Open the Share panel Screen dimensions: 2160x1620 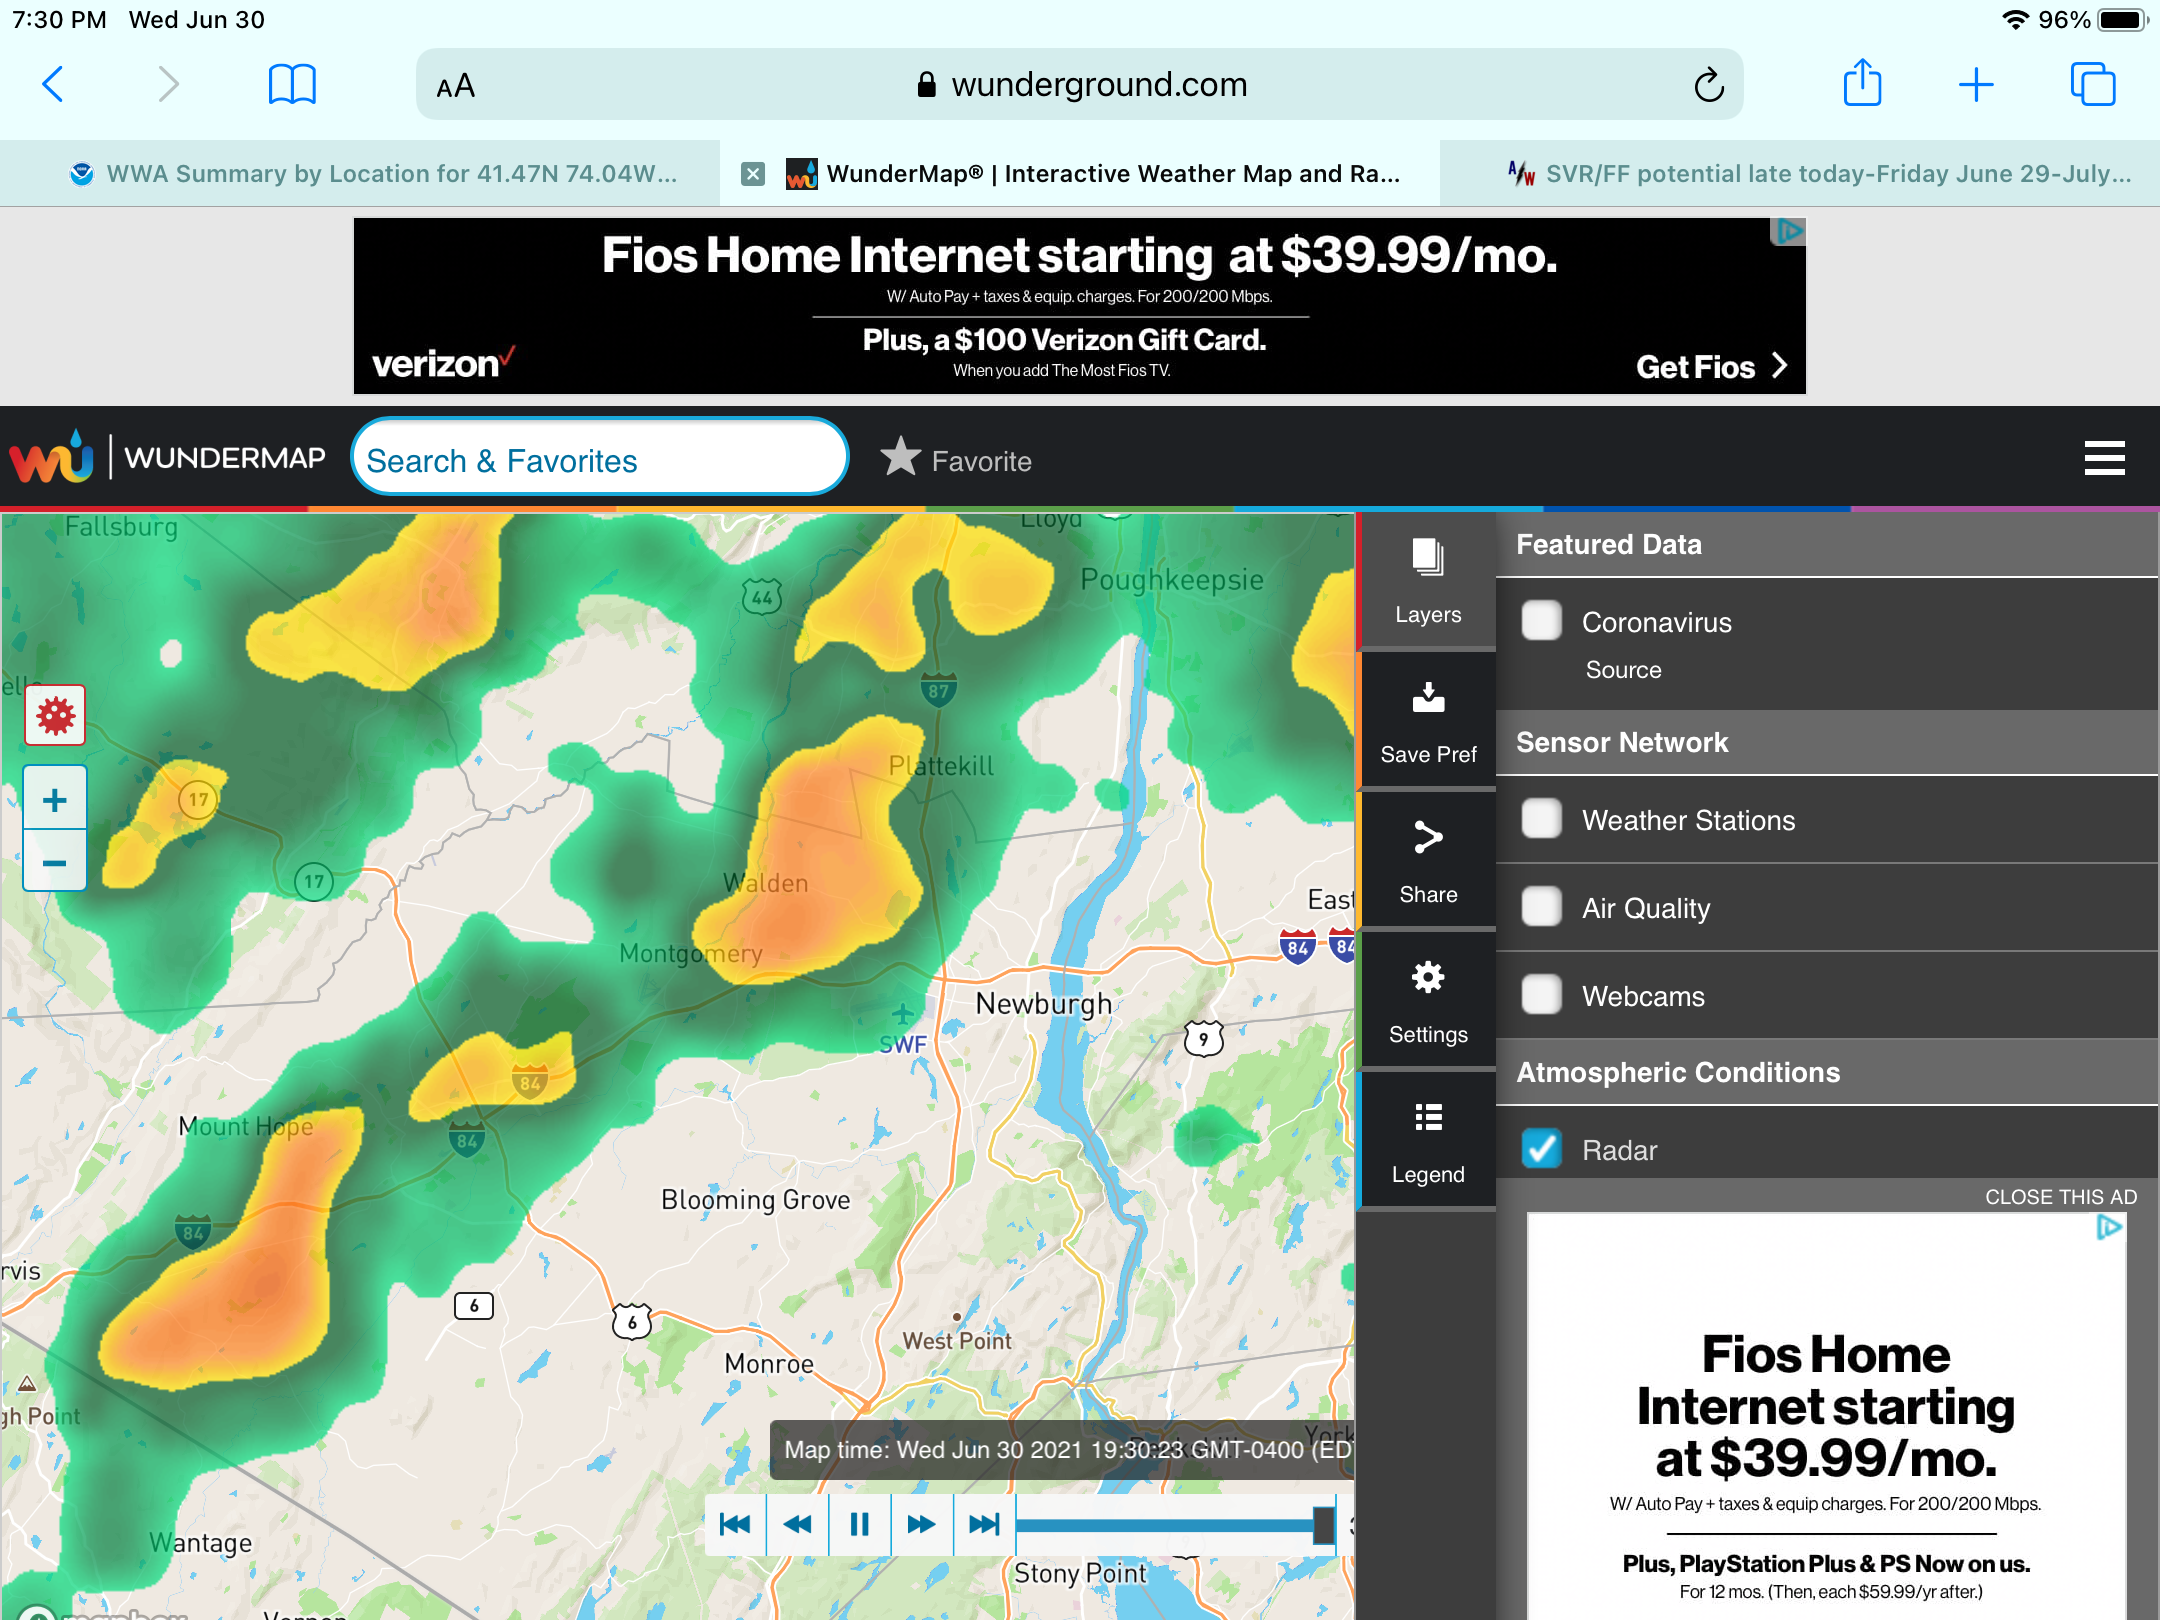[1428, 861]
